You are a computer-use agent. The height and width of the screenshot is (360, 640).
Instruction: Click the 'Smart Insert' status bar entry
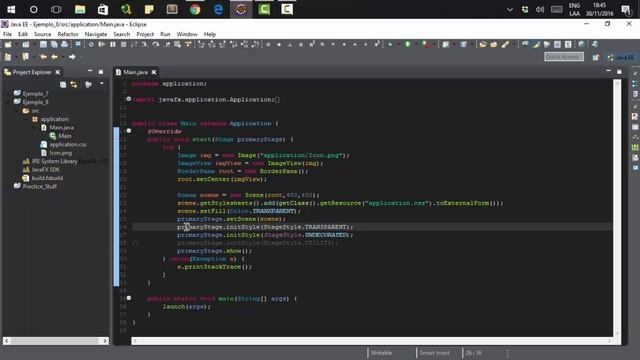coord(434,353)
